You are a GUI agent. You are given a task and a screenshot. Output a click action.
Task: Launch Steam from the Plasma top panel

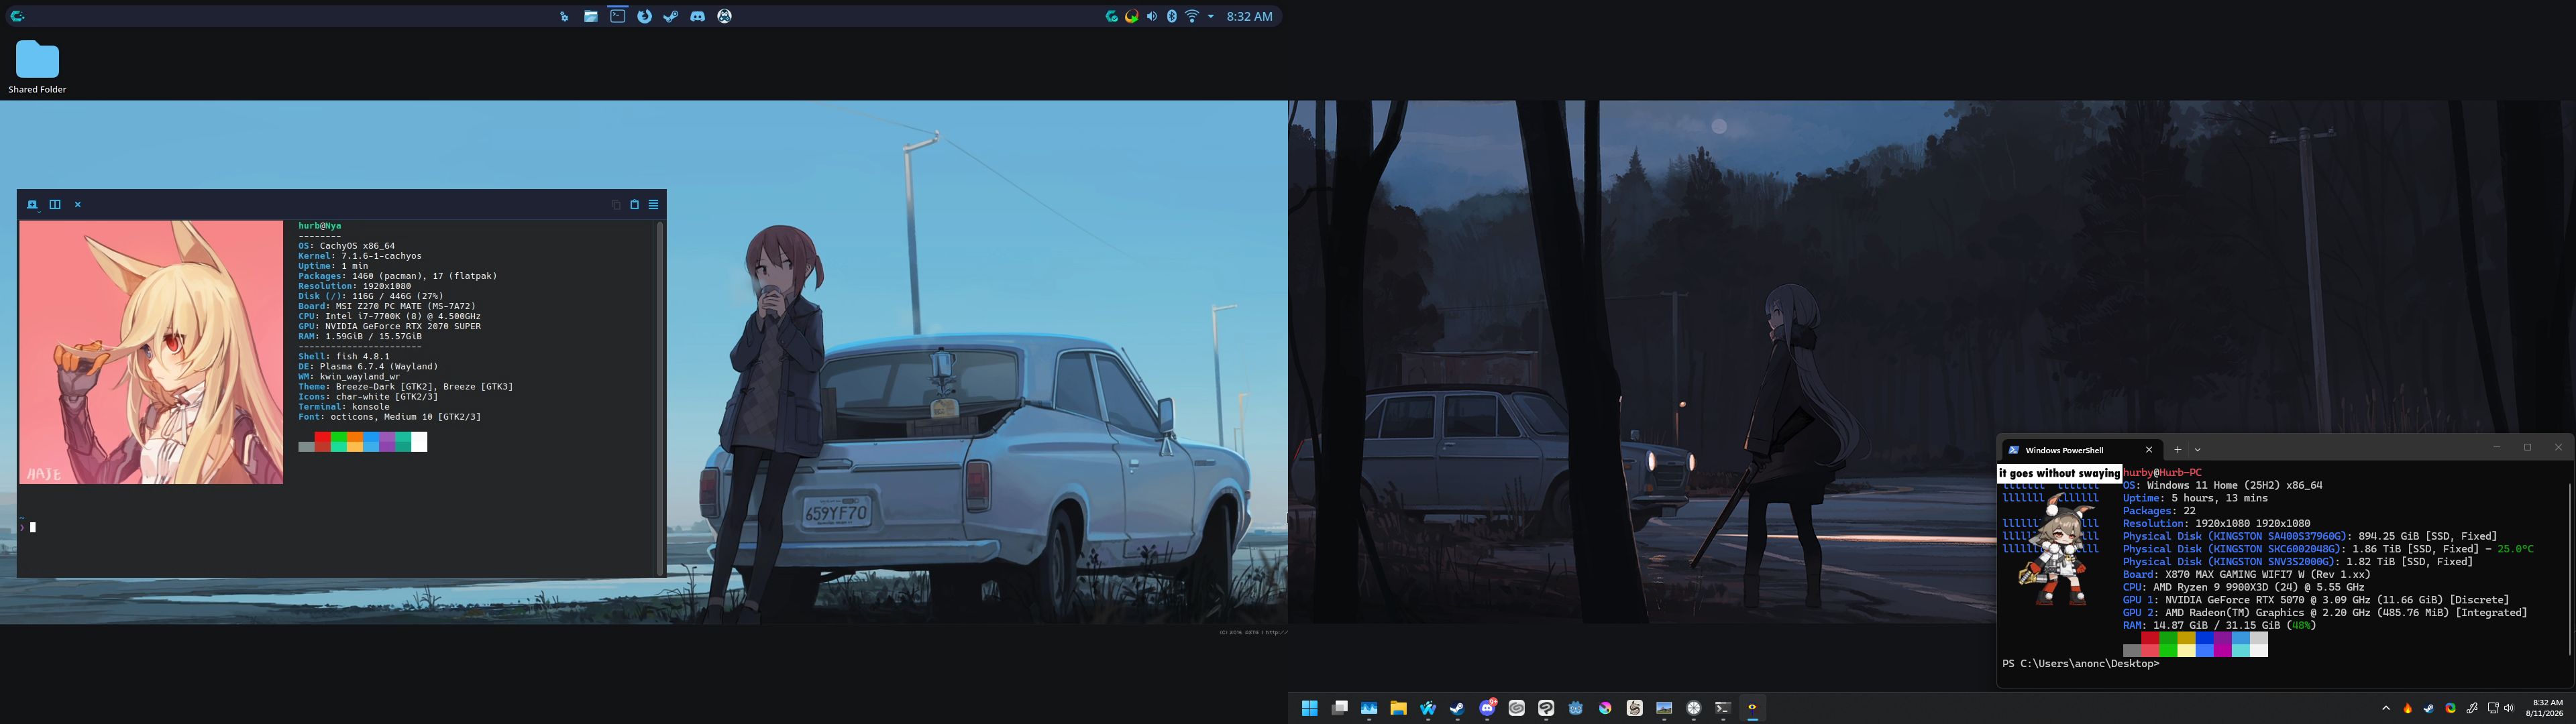[x=671, y=16]
